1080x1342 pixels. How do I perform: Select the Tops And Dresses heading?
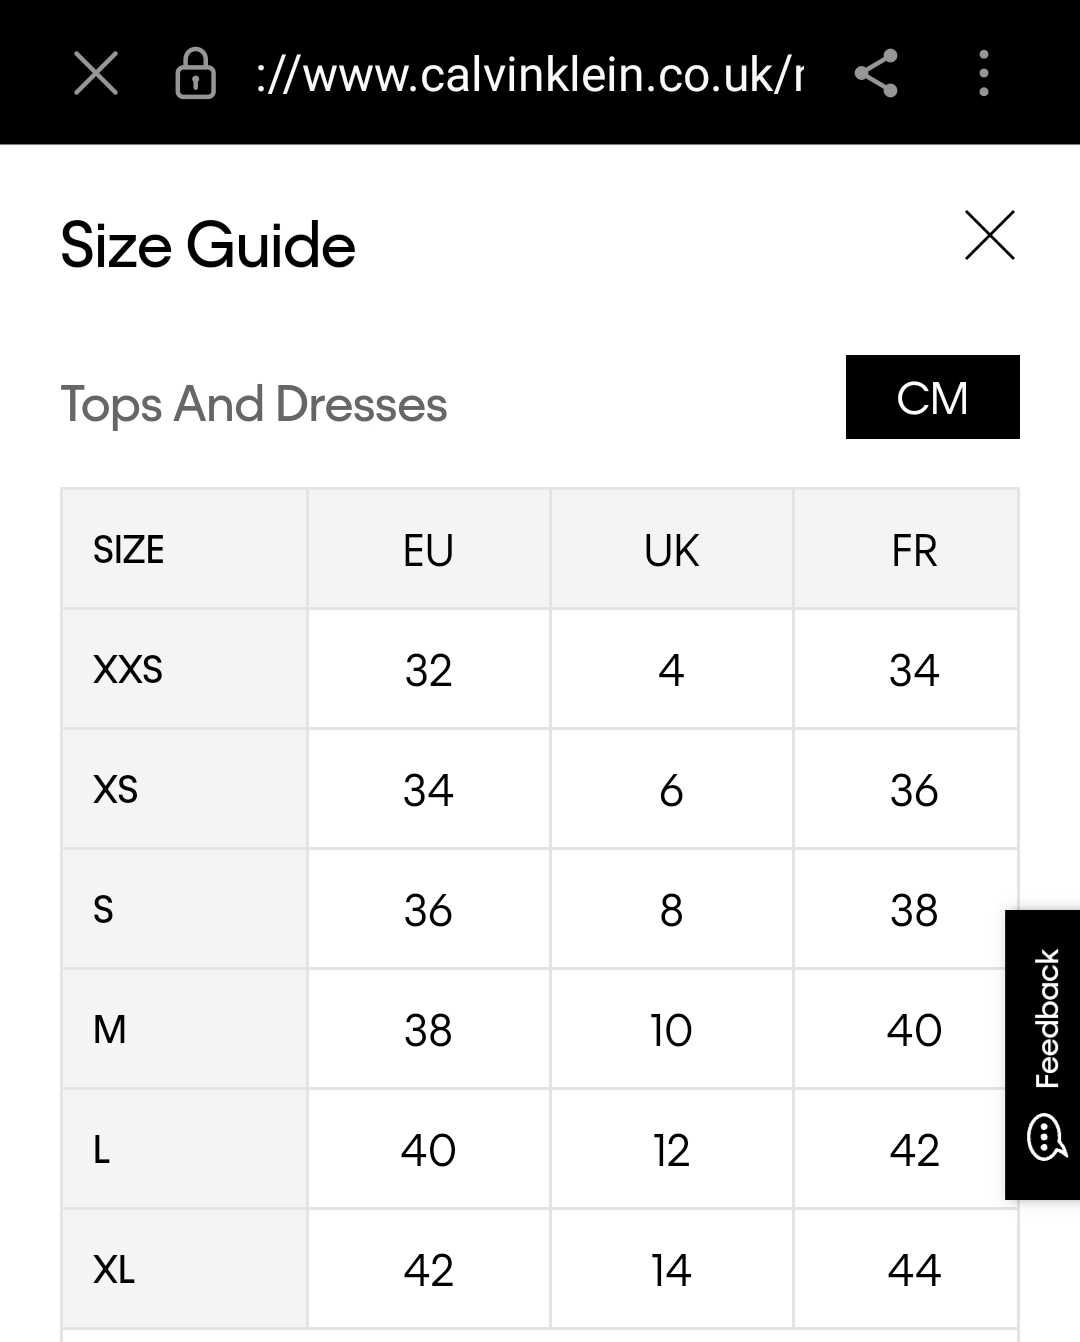254,404
